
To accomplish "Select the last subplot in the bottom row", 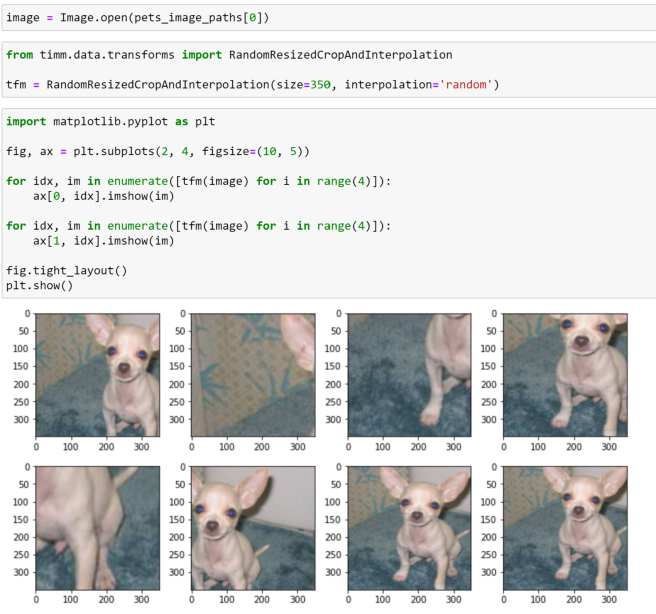I will click(x=565, y=528).
